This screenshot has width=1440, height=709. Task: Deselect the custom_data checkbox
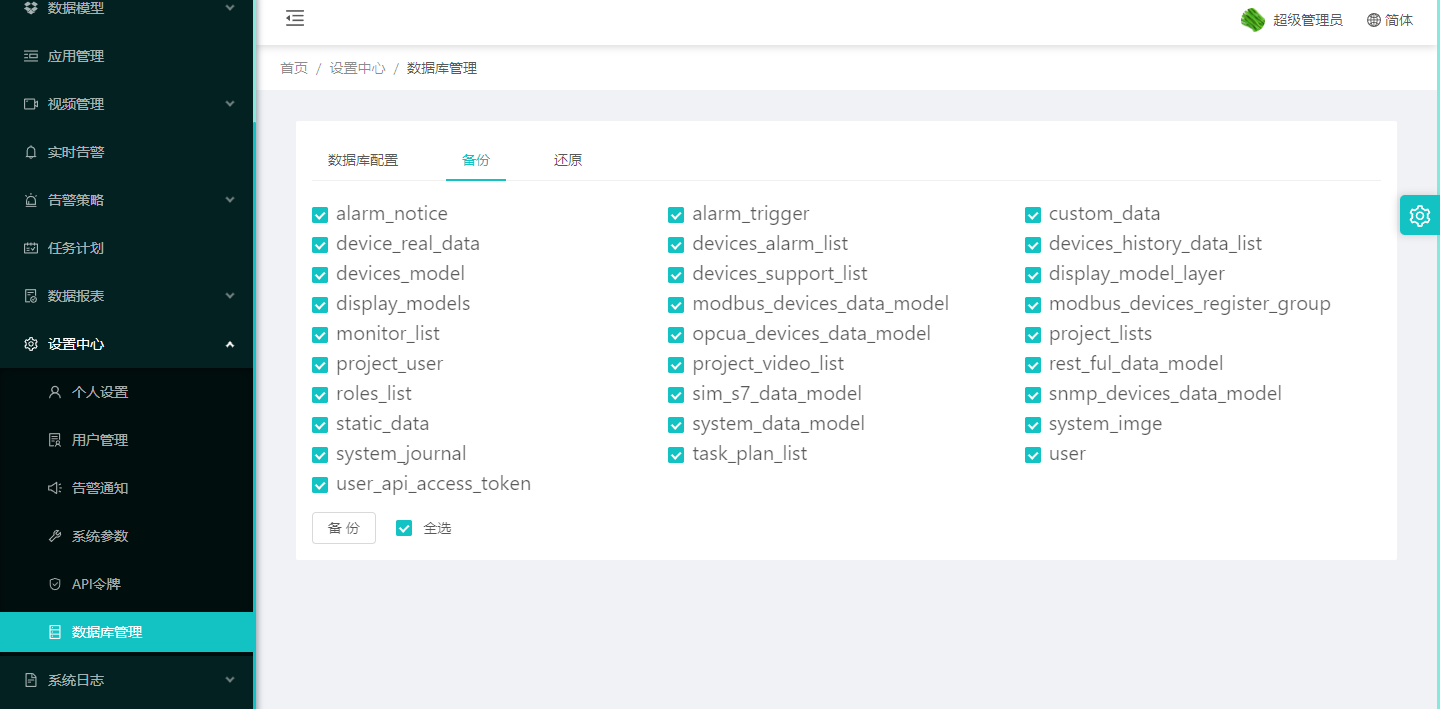pos(1033,215)
